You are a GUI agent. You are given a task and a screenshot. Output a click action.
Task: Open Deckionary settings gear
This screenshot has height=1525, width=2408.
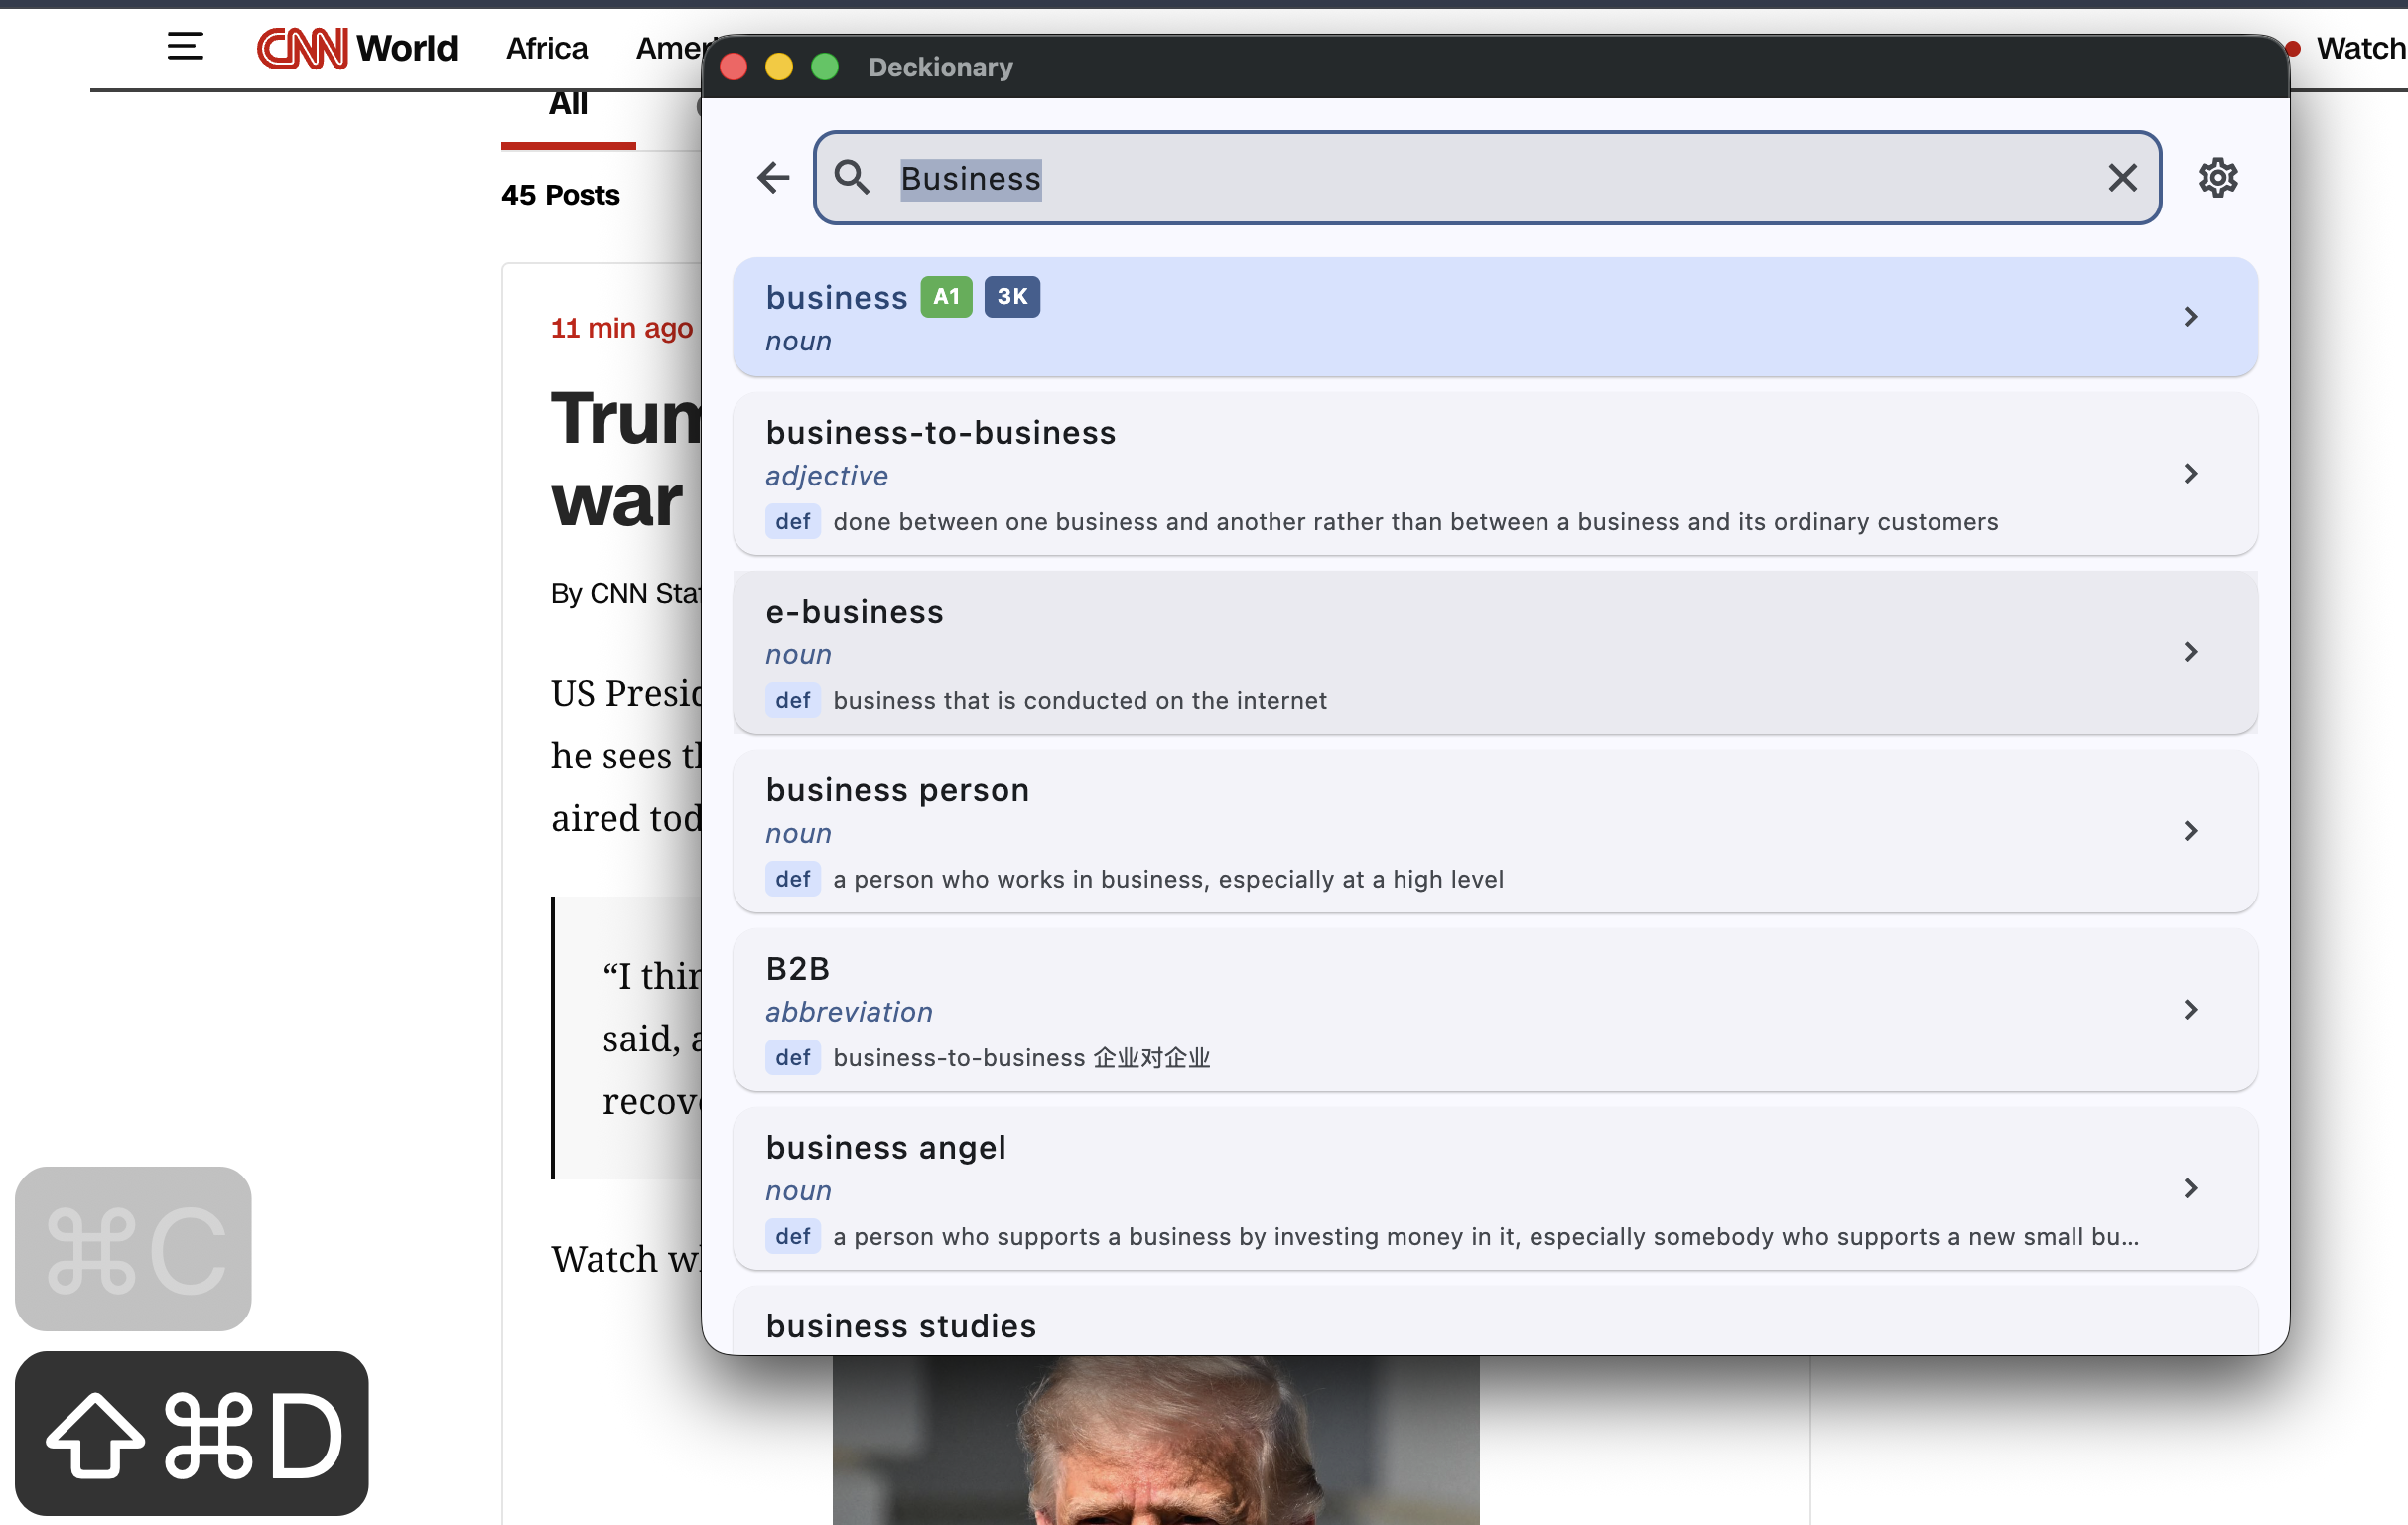tap(2217, 178)
